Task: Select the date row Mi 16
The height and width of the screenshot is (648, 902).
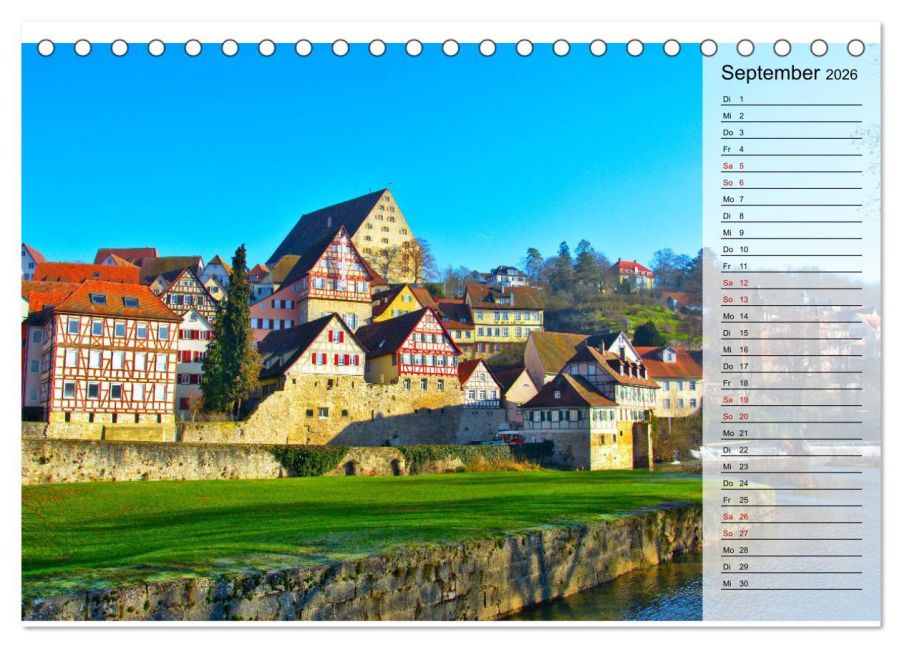Action: point(792,349)
